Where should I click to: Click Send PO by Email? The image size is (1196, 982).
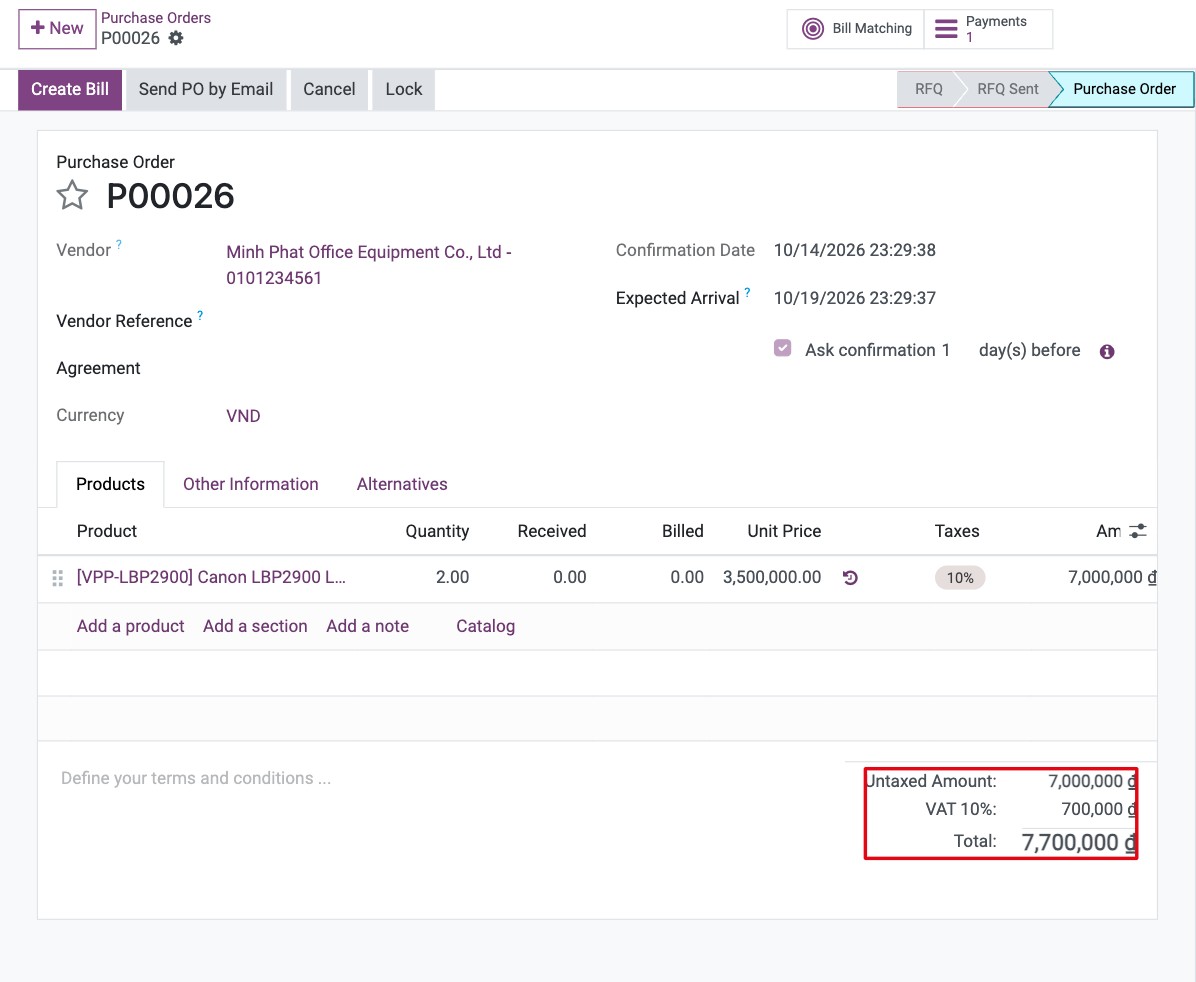(x=206, y=89)
